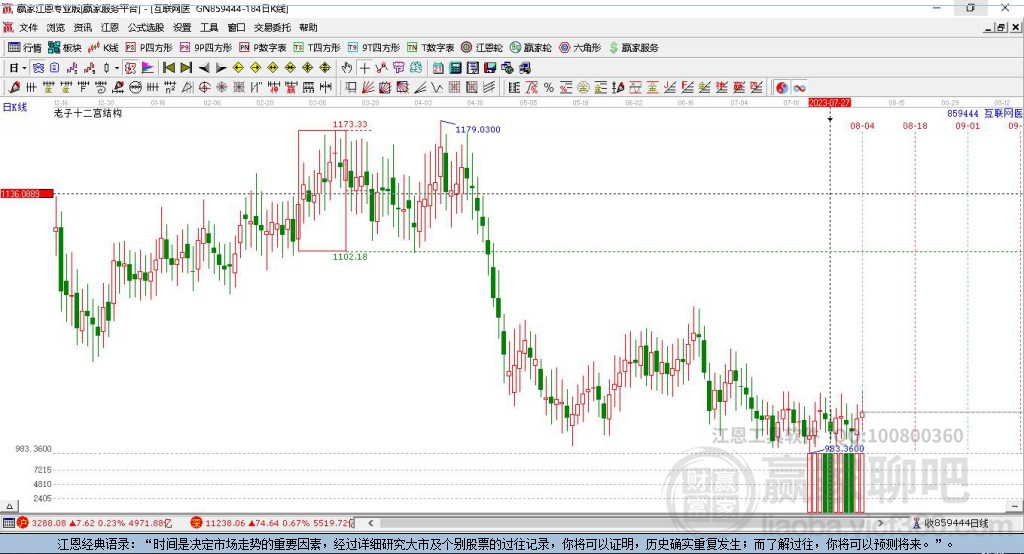
Task: Click the red floppy disk save icon
Action: (x=490, y=68)
